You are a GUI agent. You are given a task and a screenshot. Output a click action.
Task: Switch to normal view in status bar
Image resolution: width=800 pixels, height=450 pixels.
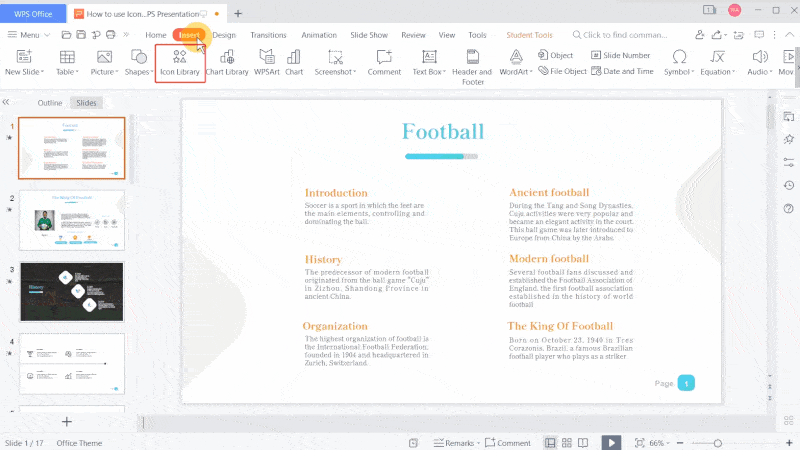tap(550, 442)
